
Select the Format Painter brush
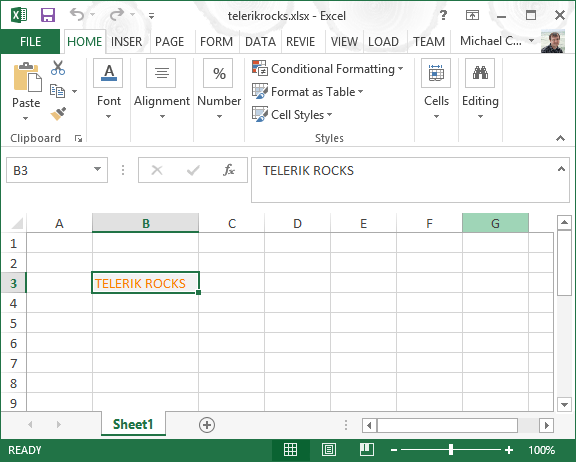point(58,114)
